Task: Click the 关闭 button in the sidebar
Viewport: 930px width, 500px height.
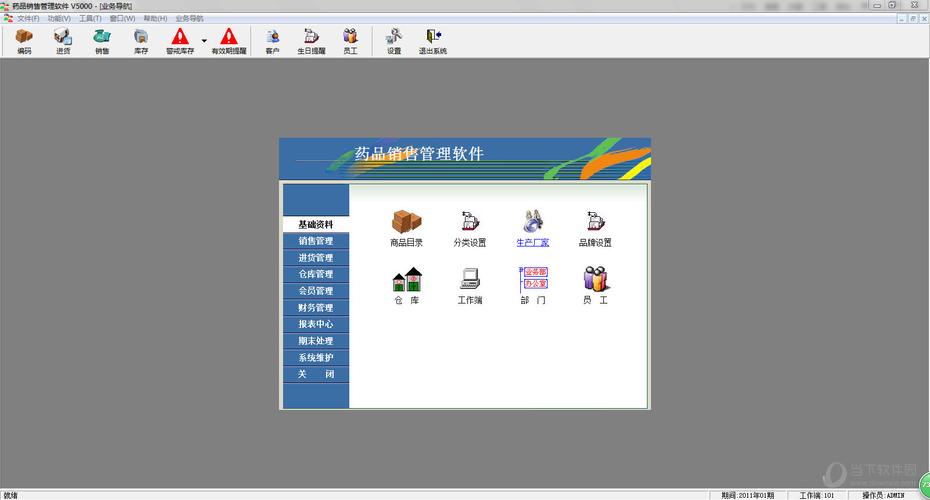Action: pyautogui.click(x=316, y=374)
